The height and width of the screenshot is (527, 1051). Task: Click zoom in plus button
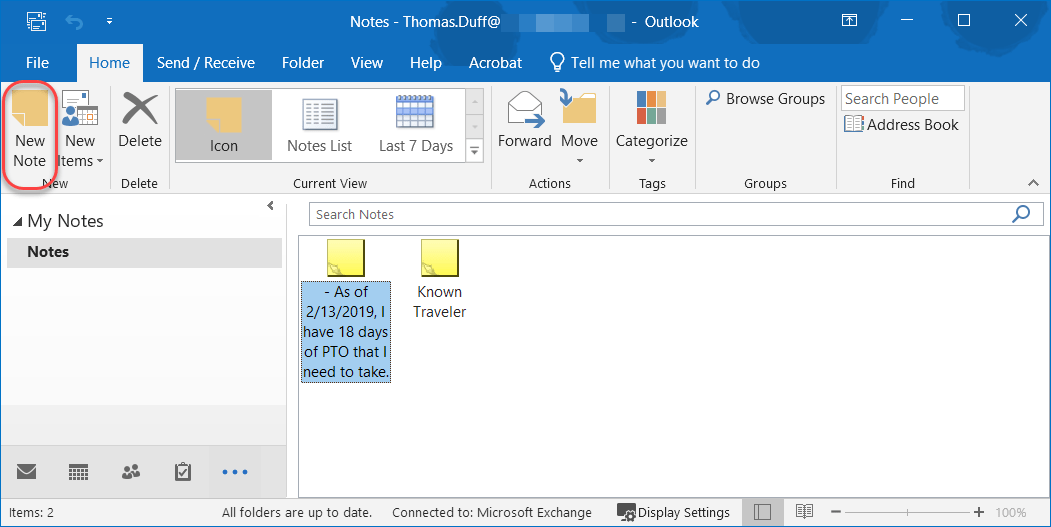coord(979,512)
